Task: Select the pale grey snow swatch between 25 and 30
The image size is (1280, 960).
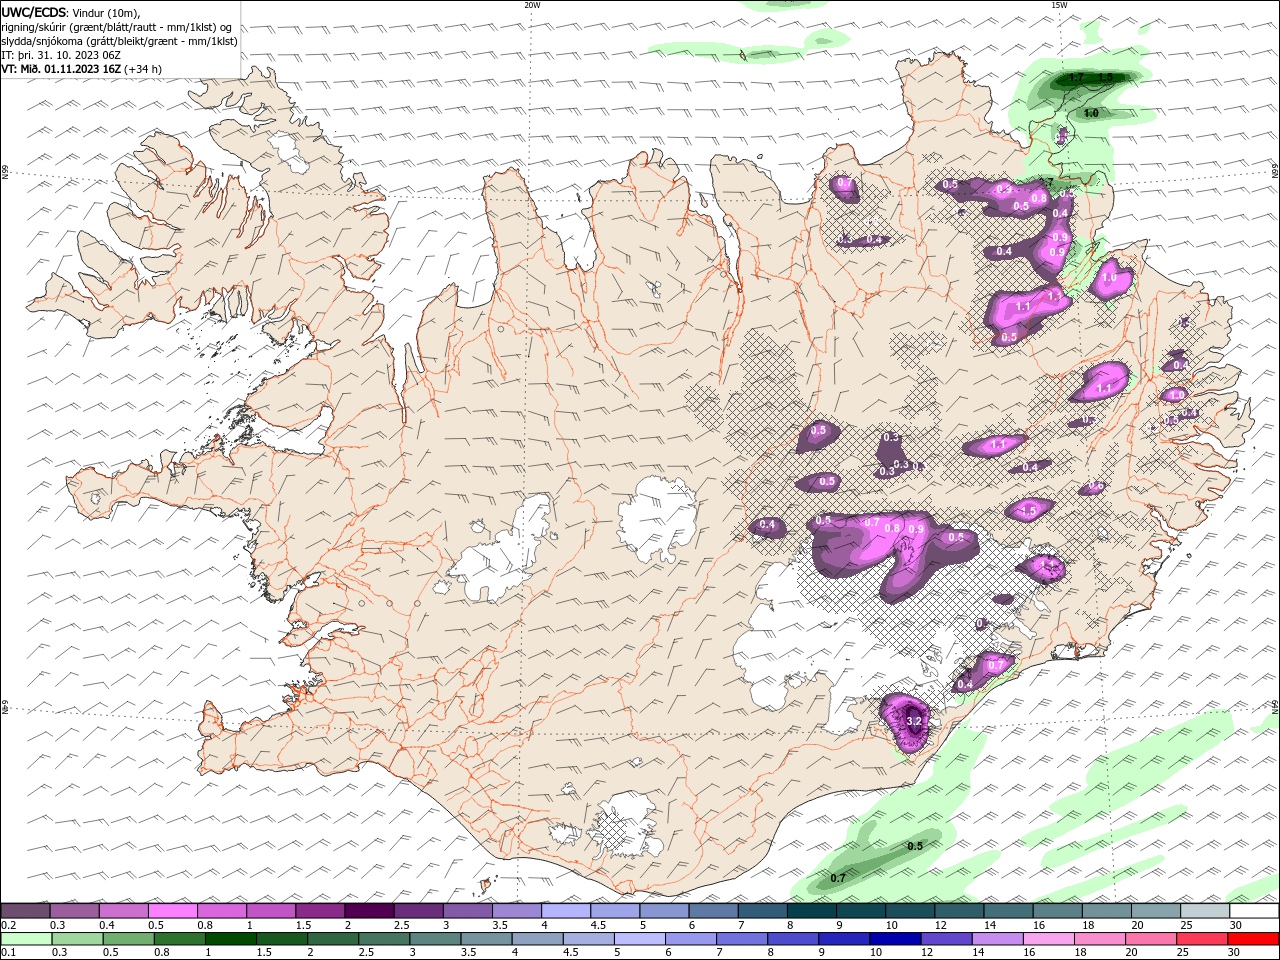Action: 1204,911
